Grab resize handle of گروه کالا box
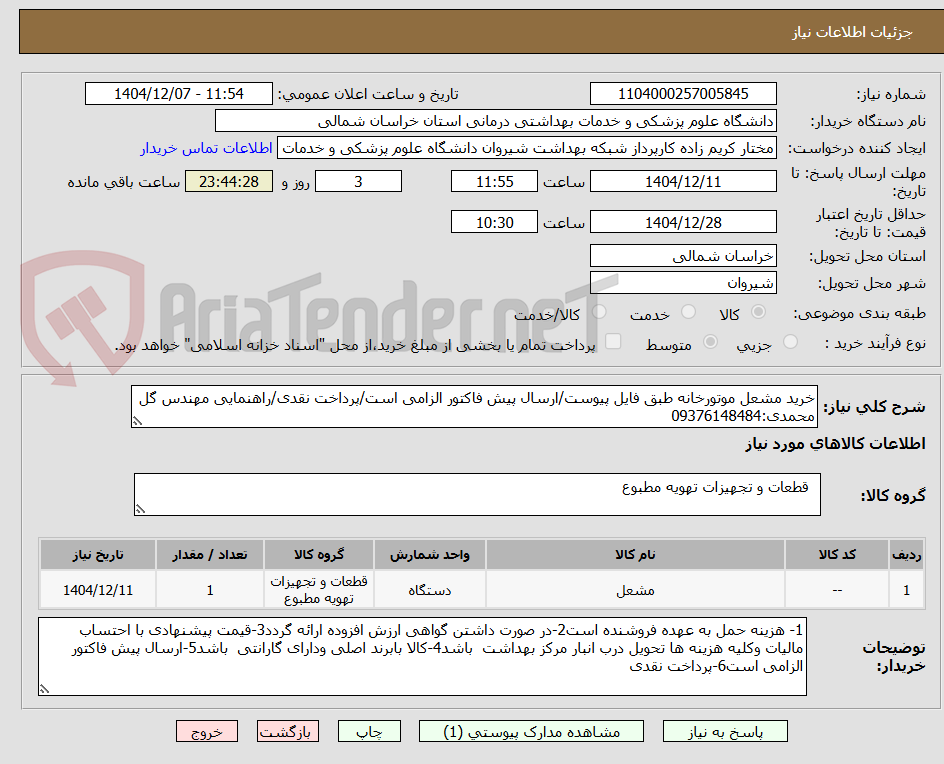The width and height of the screenshot is (944, 764). (140, 509)
